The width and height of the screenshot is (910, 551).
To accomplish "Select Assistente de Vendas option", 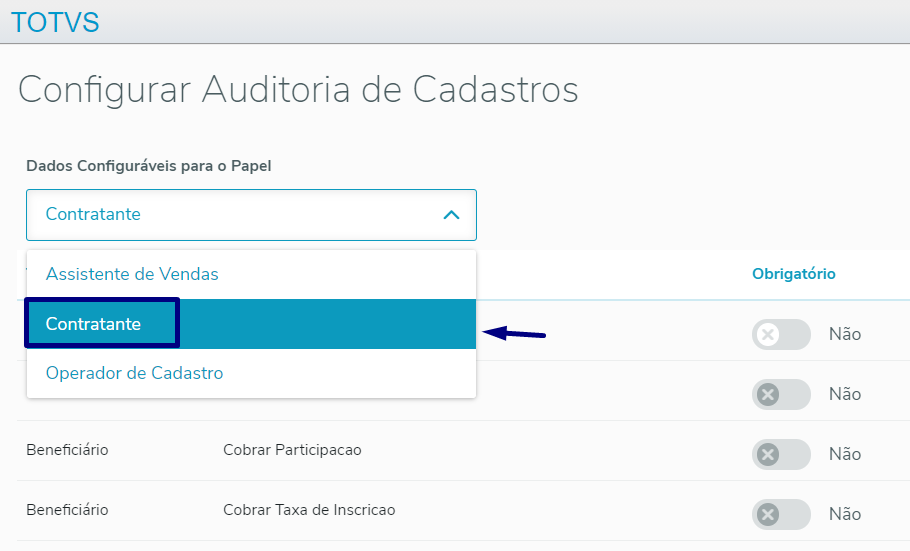I will coord(251,274).
